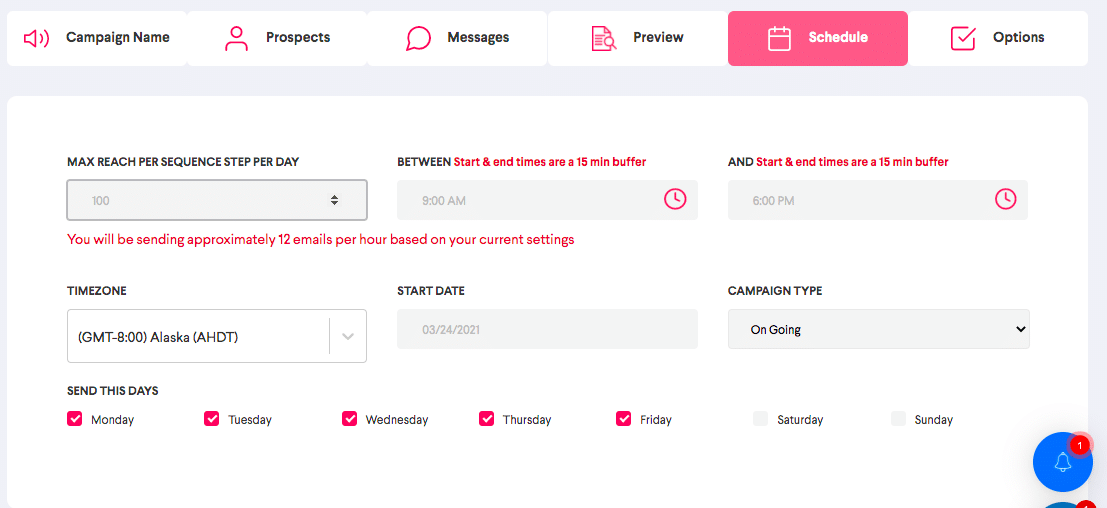Viewport: 1107px width, 508px height.
Task: Click the person icon for Prospects
Action: (x=237, y=38)
